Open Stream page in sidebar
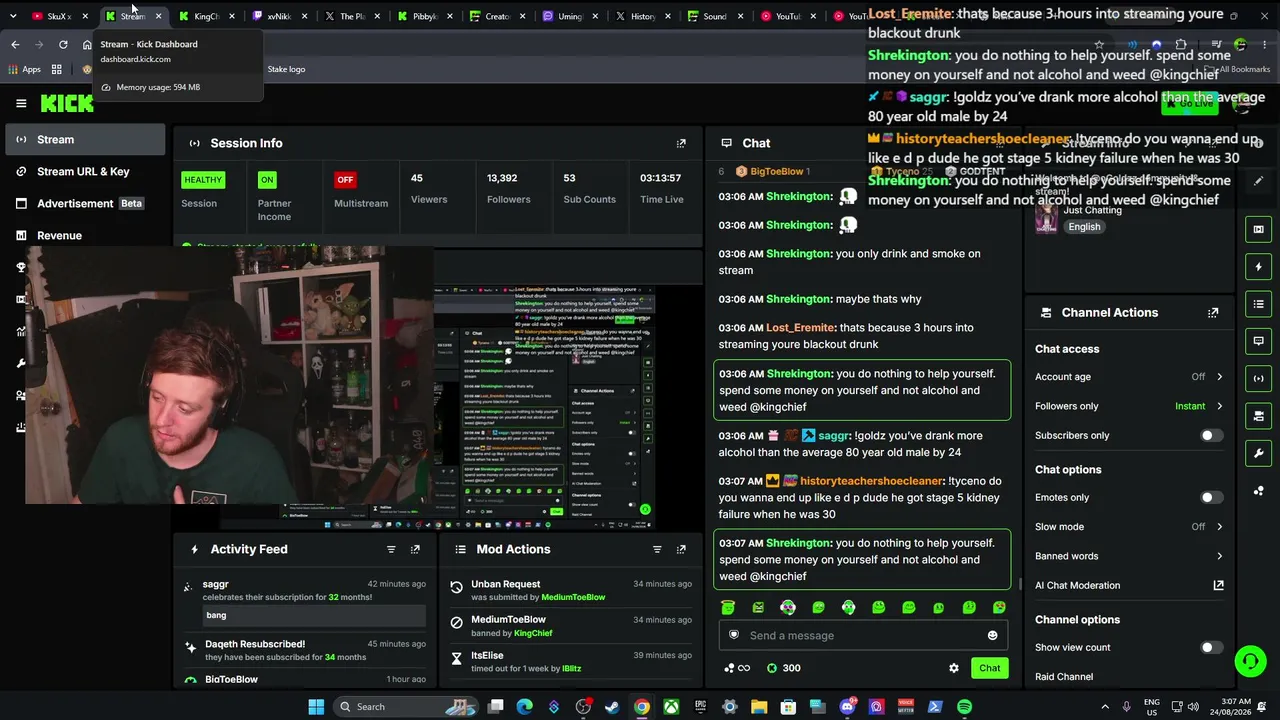This screenshot has height=720, width=1280. click(84, 140)
